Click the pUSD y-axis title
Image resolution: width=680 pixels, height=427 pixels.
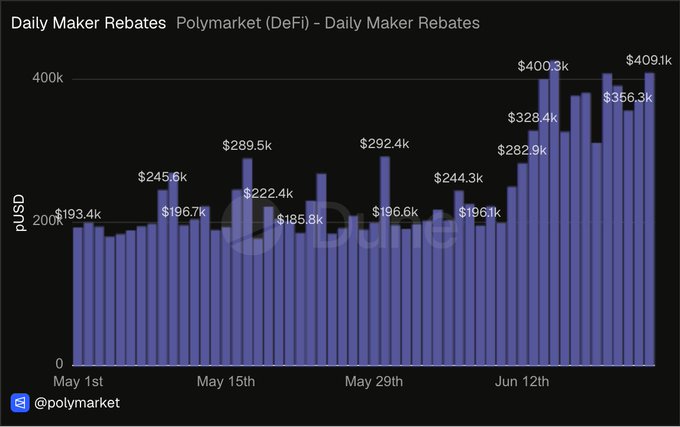tap(19, 212)
